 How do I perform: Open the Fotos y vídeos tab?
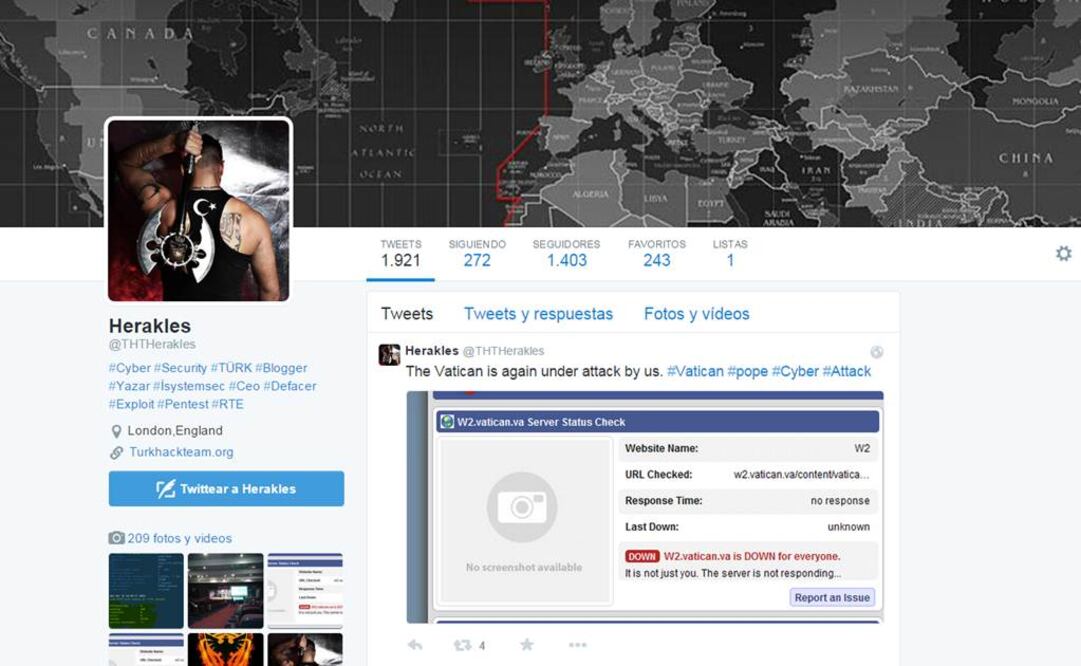[x=696, y=314]
